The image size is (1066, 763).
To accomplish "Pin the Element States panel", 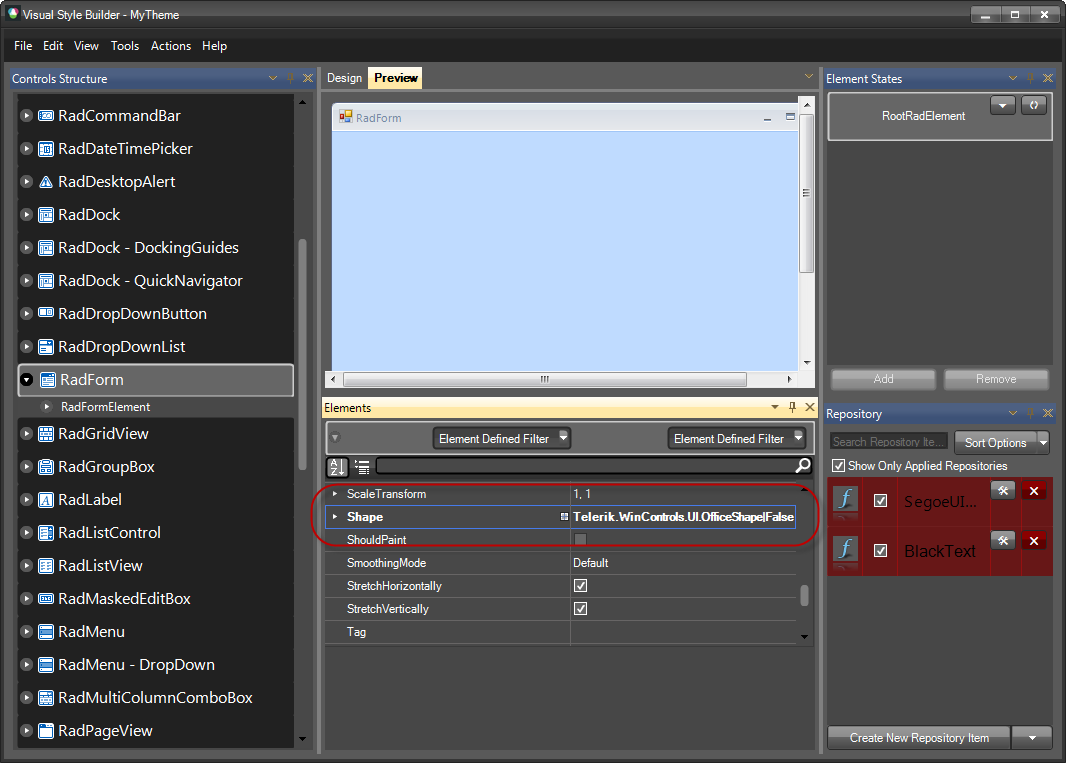I will (1031, 78).
